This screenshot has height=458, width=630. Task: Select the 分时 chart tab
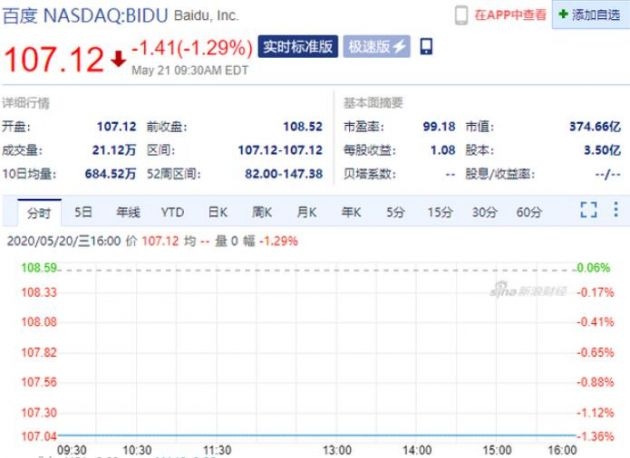pos(39,212)
